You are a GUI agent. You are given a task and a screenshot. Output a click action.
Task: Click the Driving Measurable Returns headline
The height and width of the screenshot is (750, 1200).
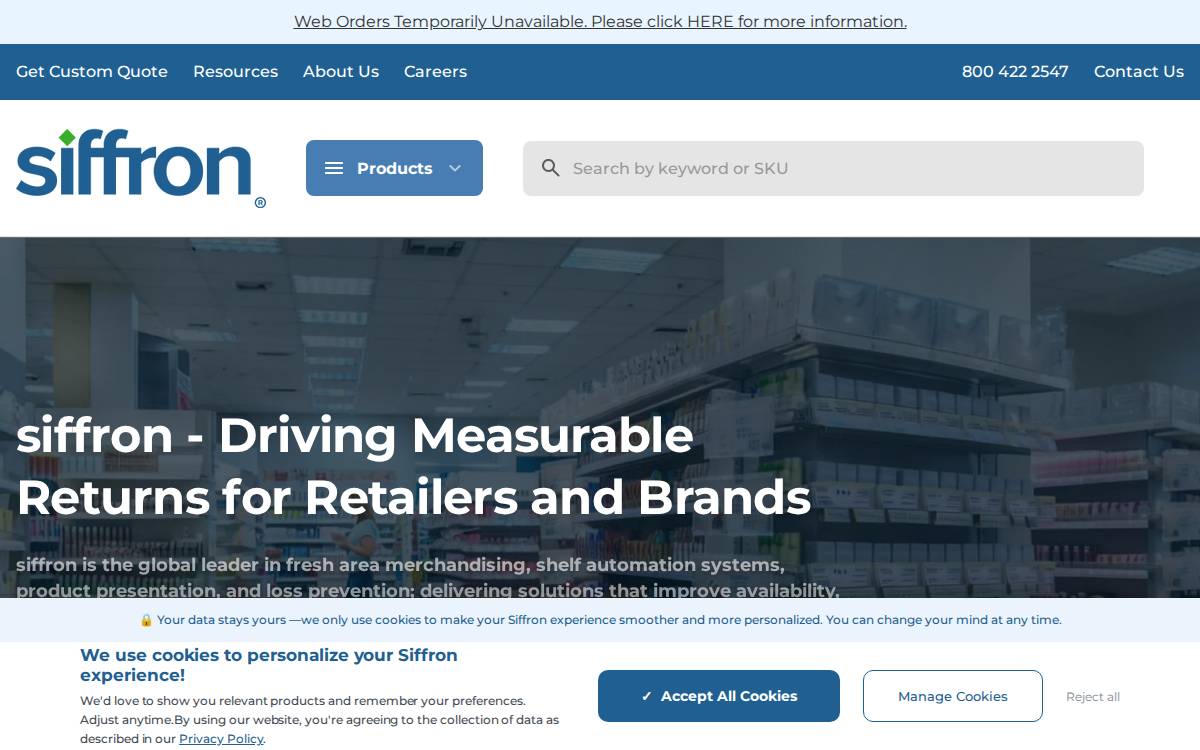tap(413, 466)
